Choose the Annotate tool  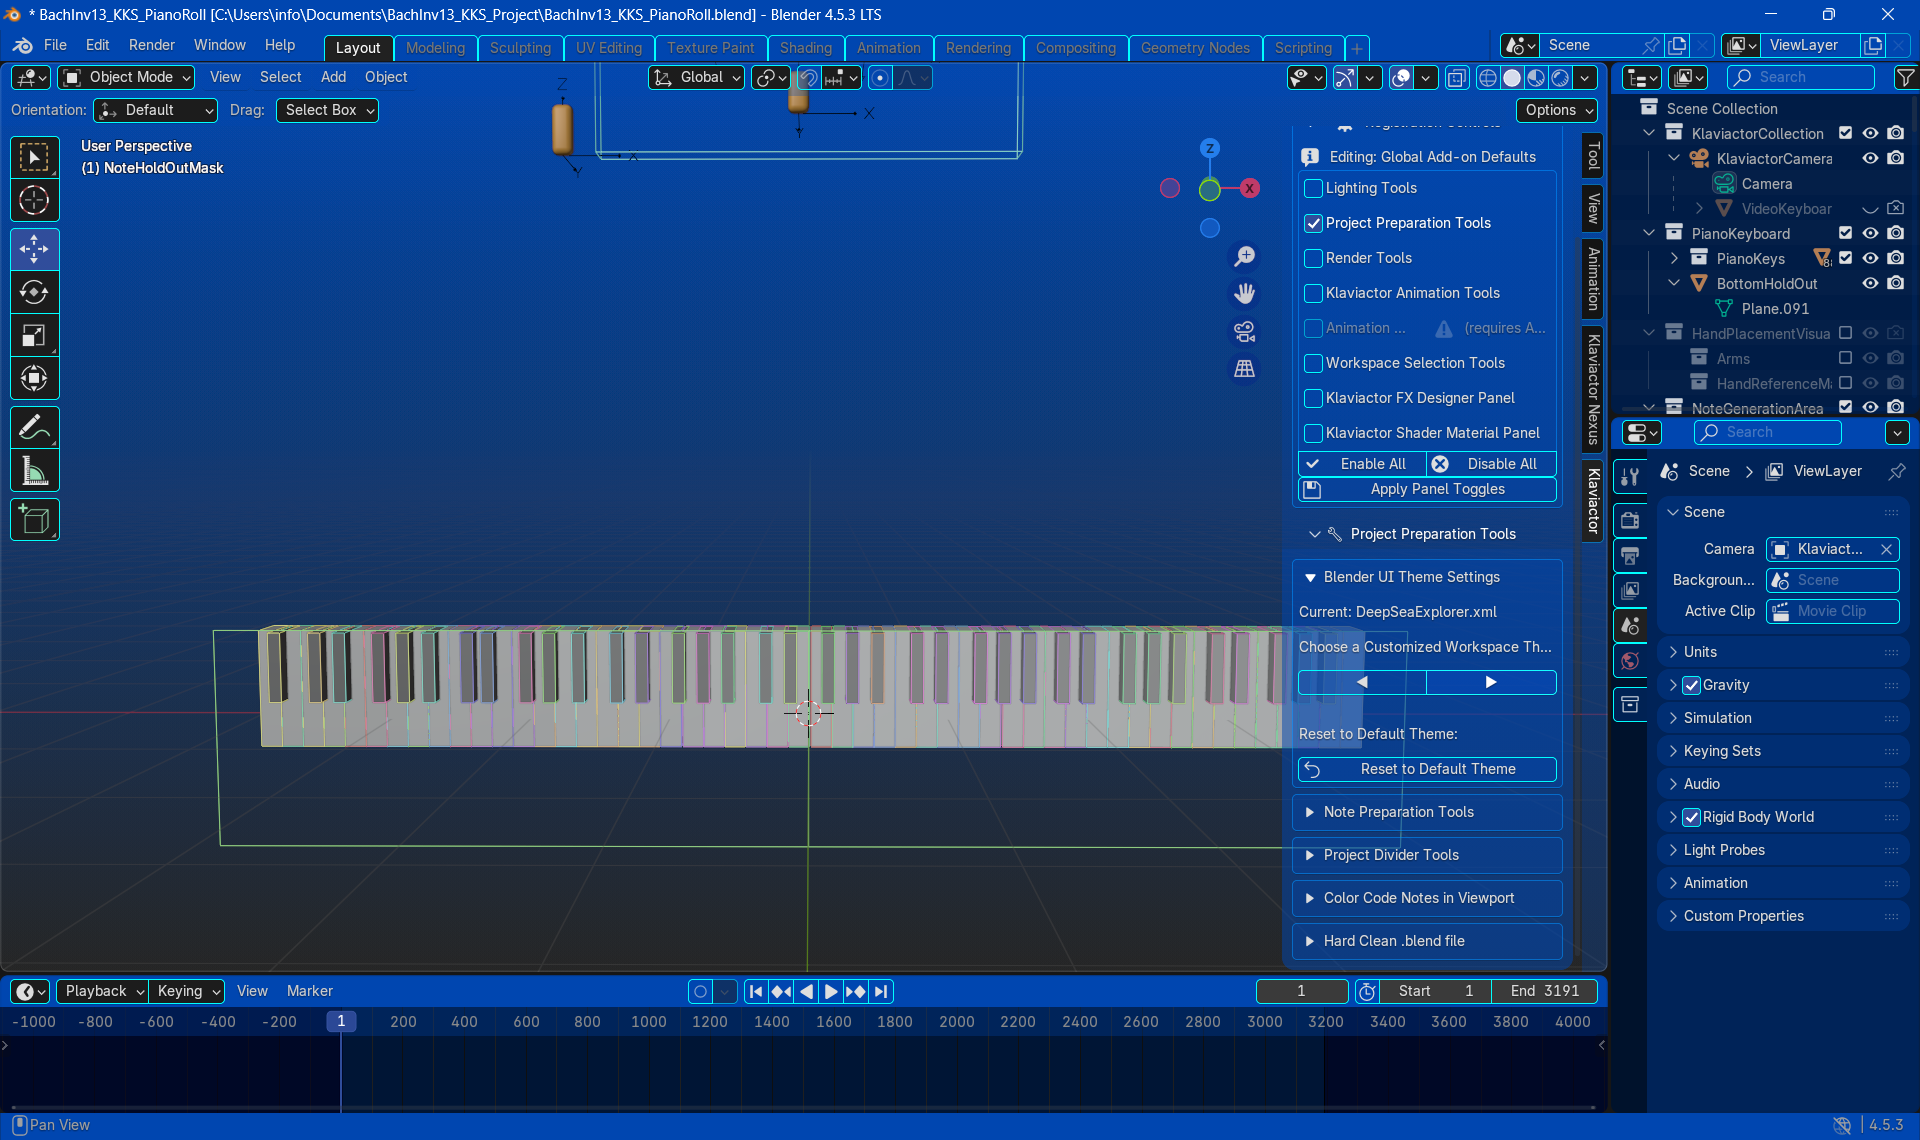point(34,428)
